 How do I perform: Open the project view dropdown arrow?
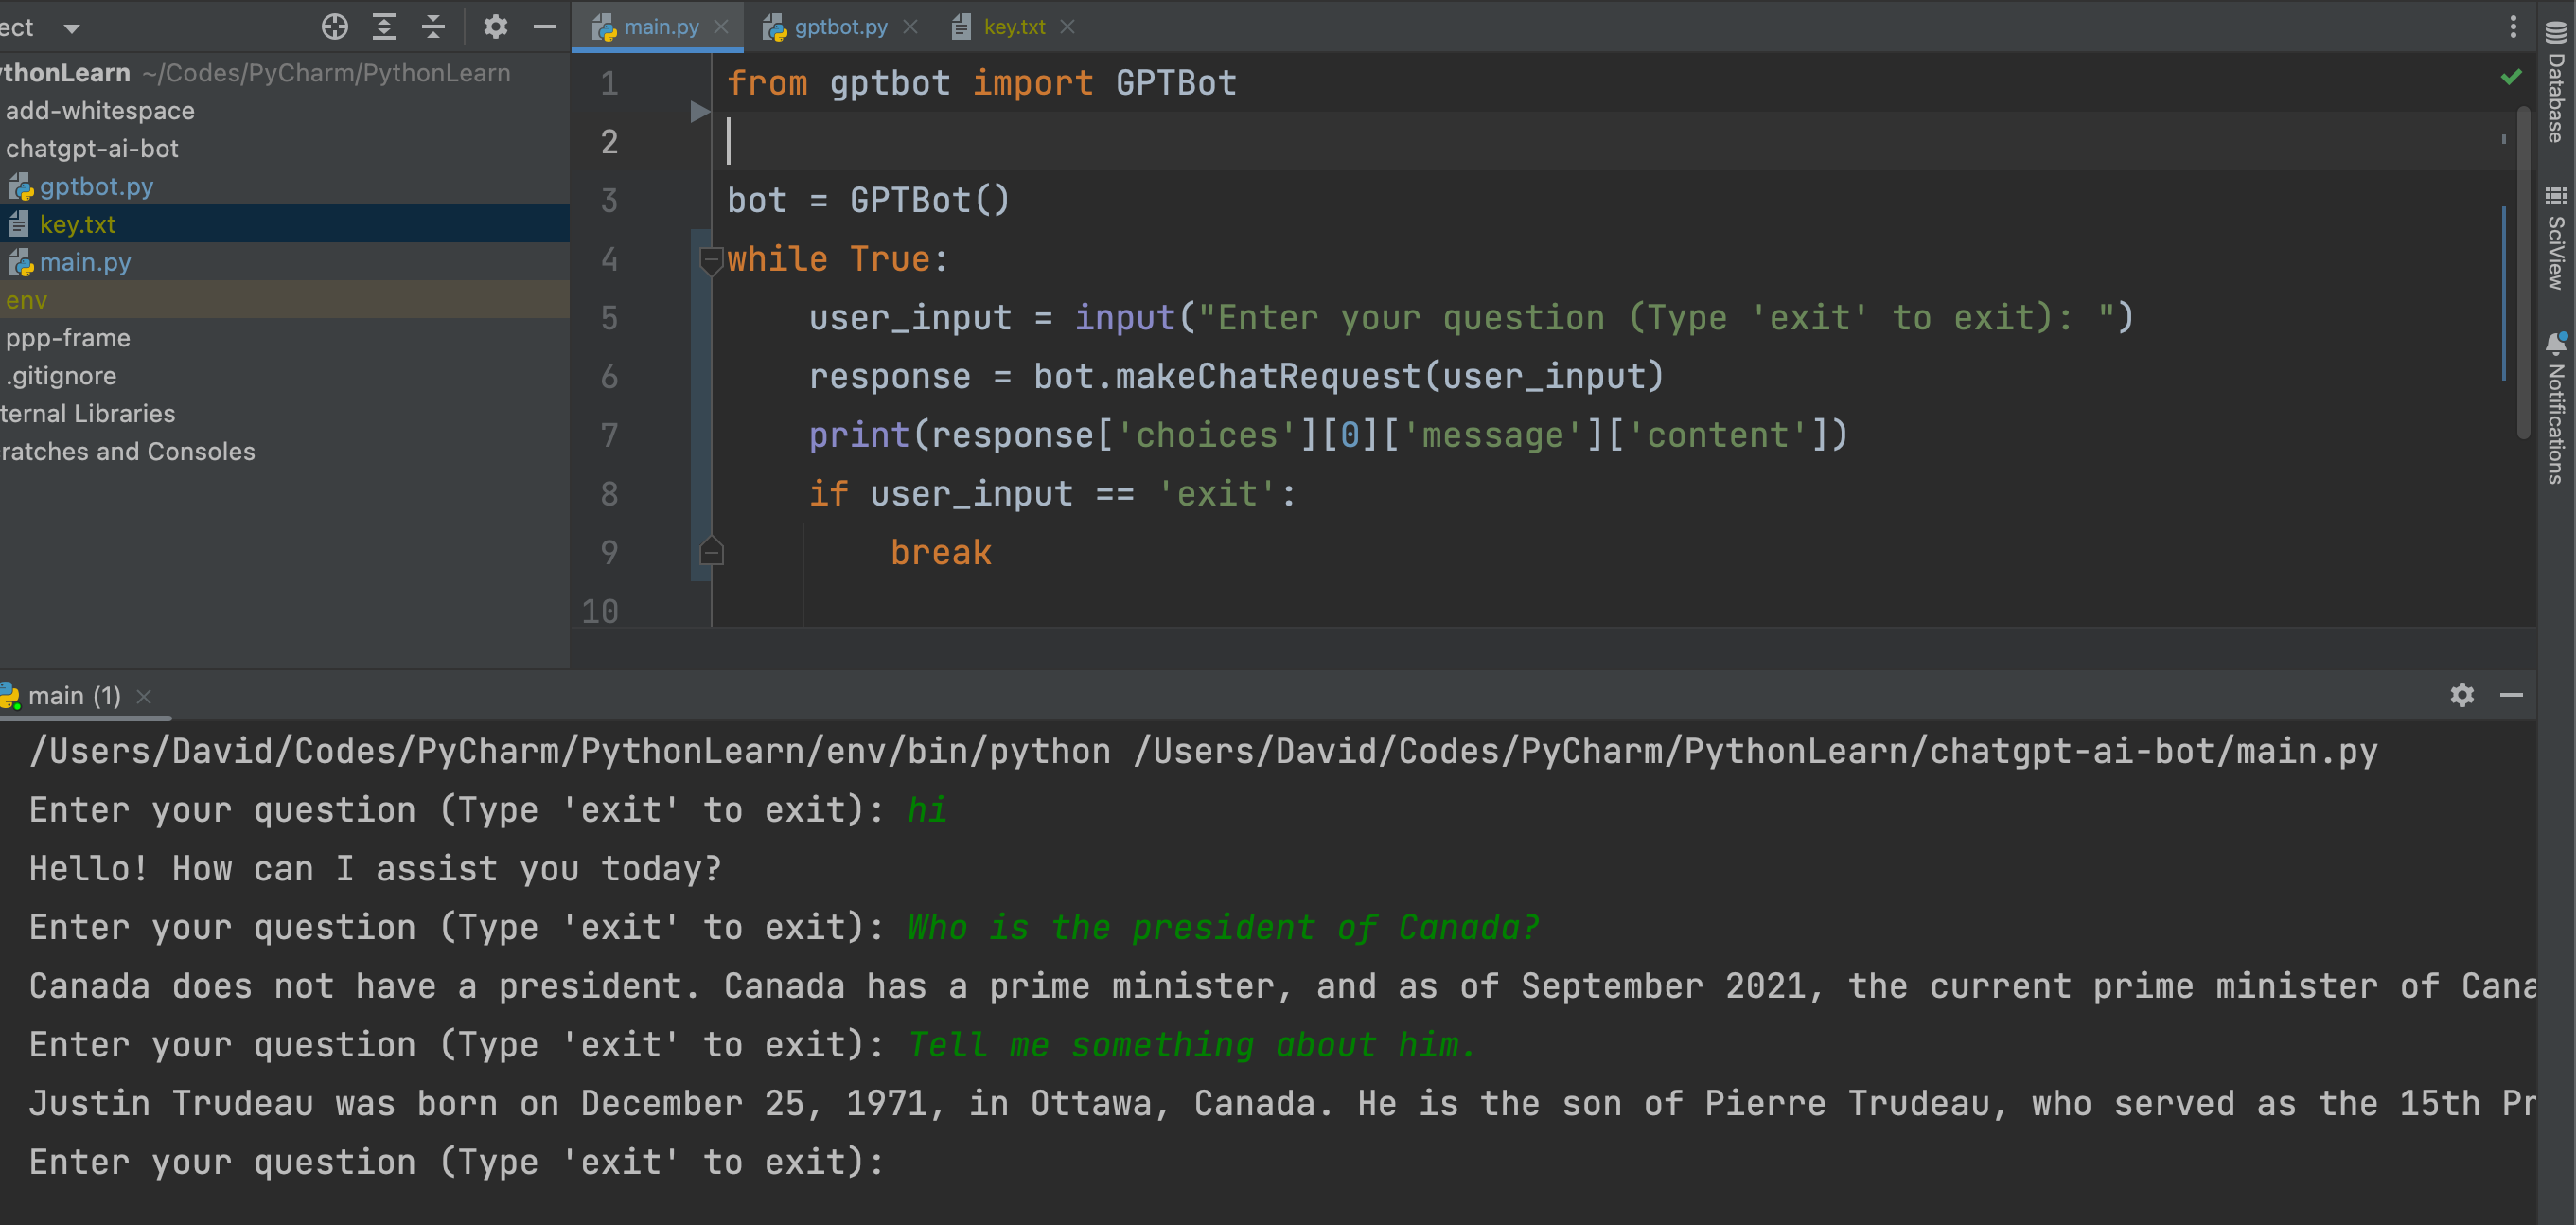click(x=72, y=28)
